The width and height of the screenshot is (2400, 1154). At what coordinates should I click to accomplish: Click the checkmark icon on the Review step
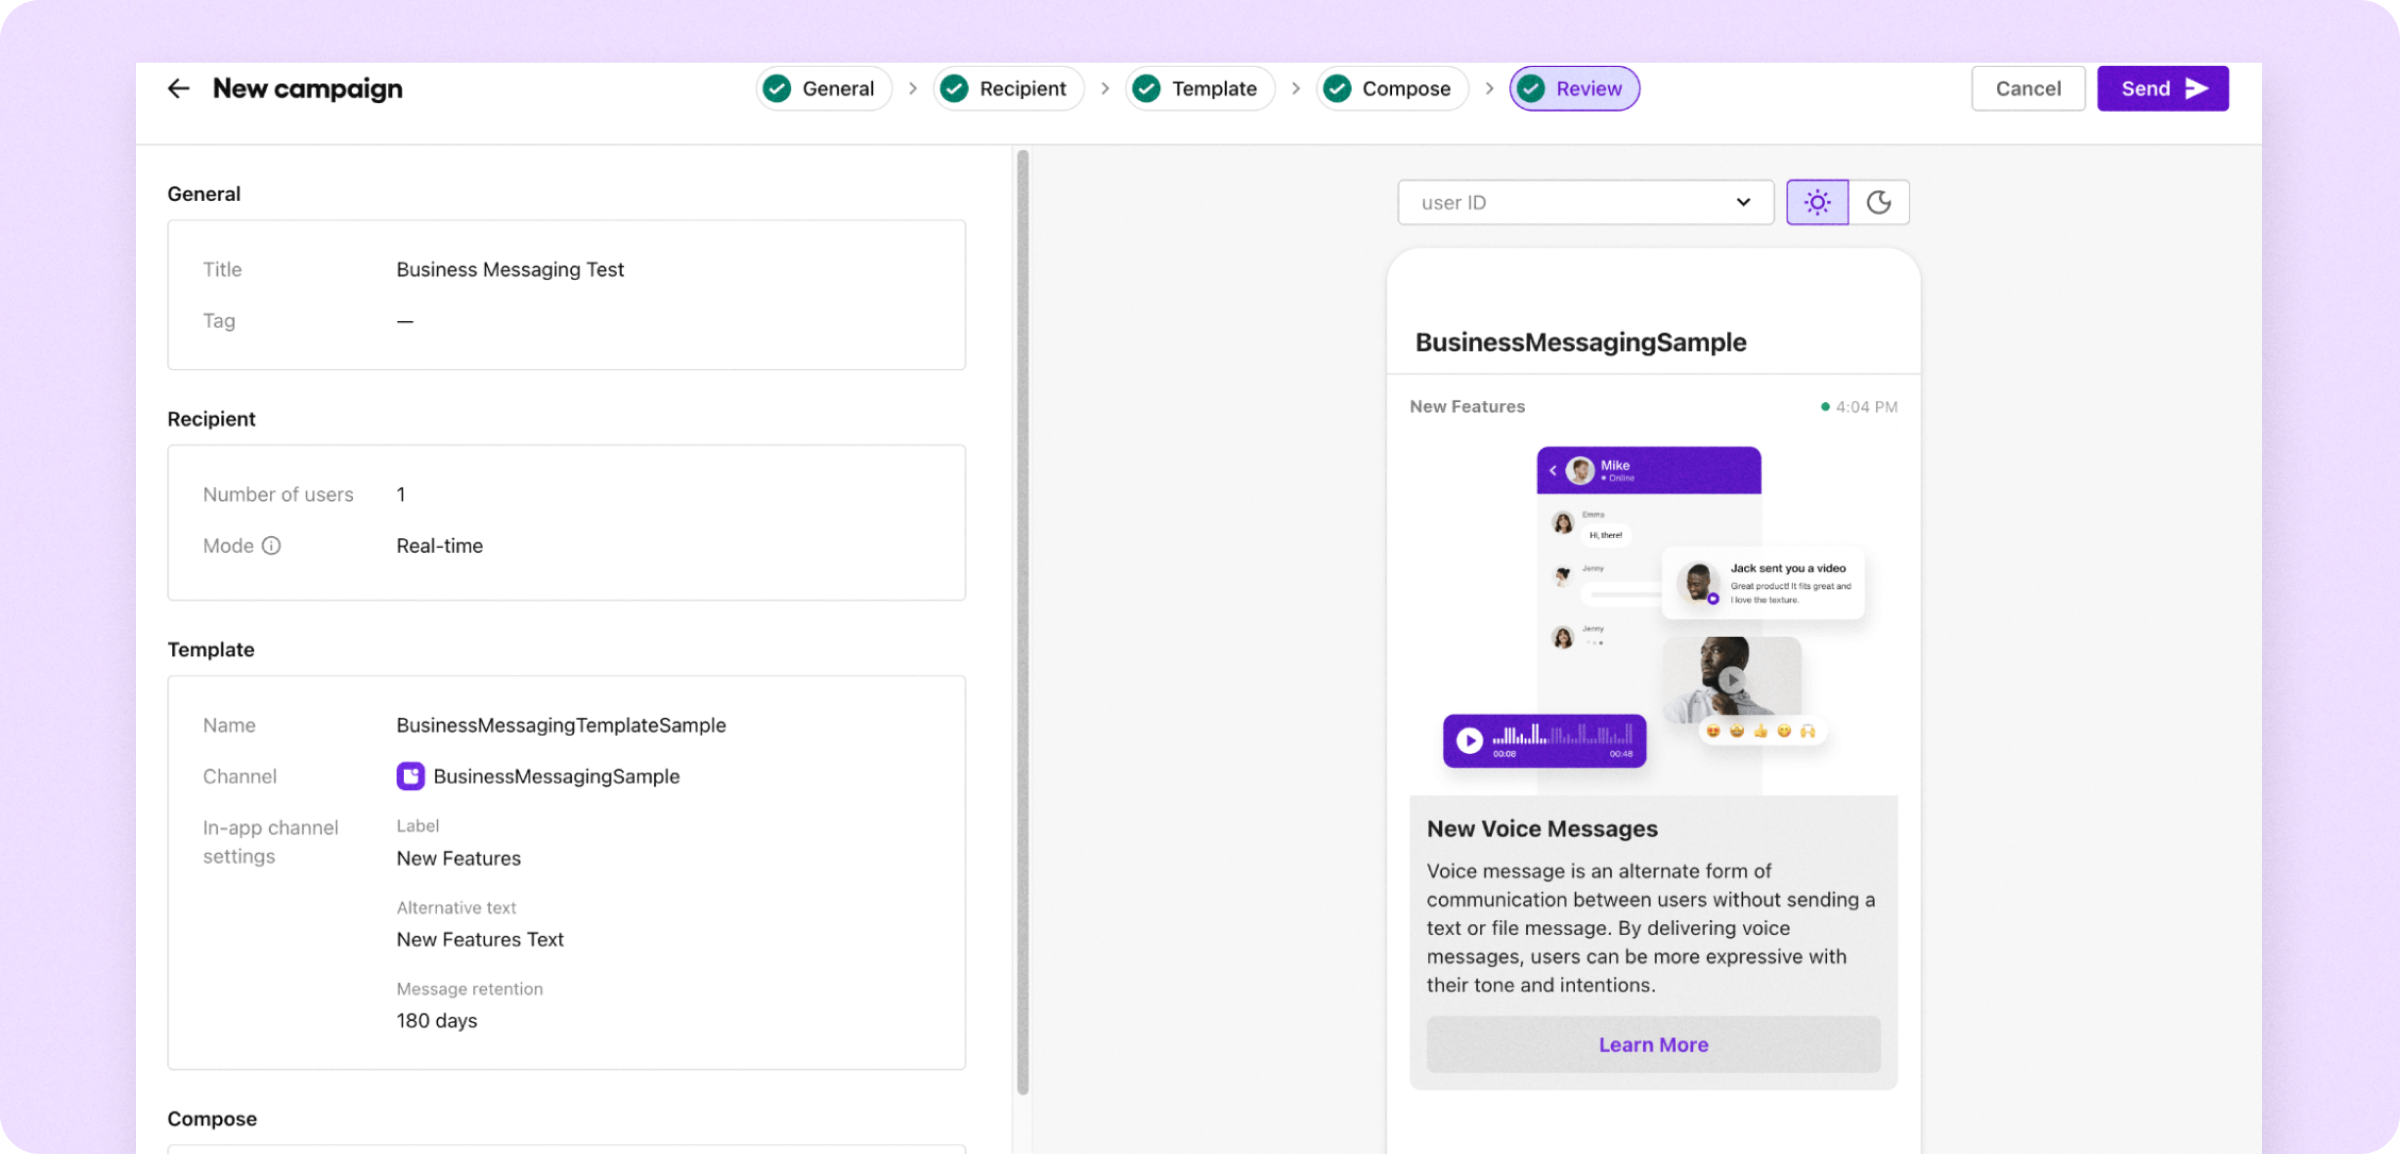pyautogui.click(x=1531, y=89)
